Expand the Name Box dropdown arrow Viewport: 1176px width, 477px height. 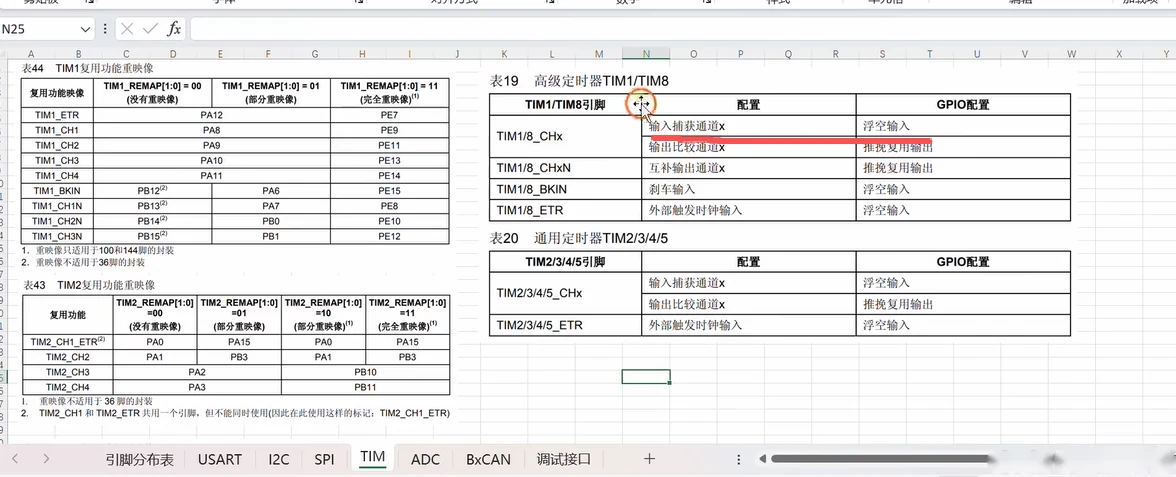click(85, 29)
